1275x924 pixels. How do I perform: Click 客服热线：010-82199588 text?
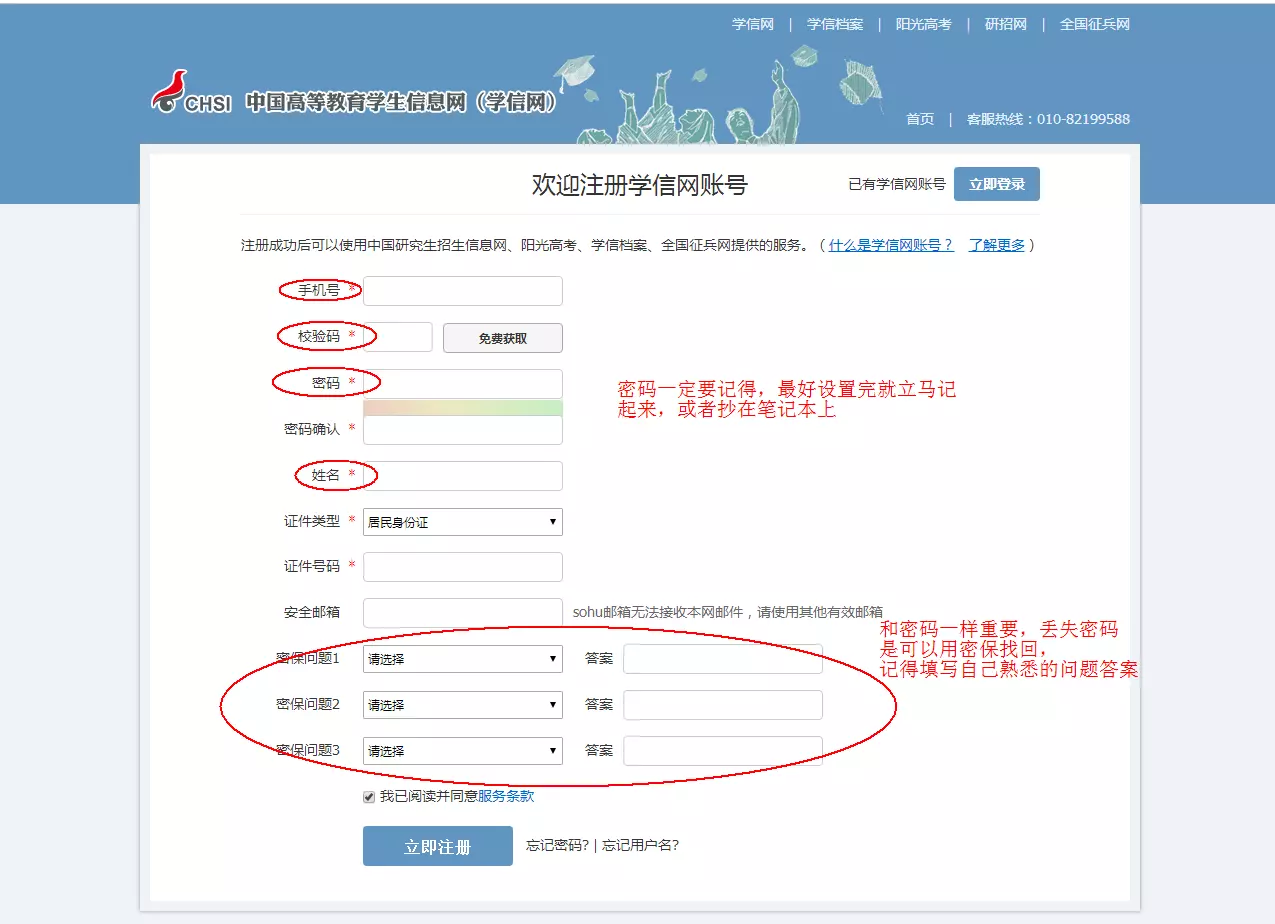tap(1048, 119)
